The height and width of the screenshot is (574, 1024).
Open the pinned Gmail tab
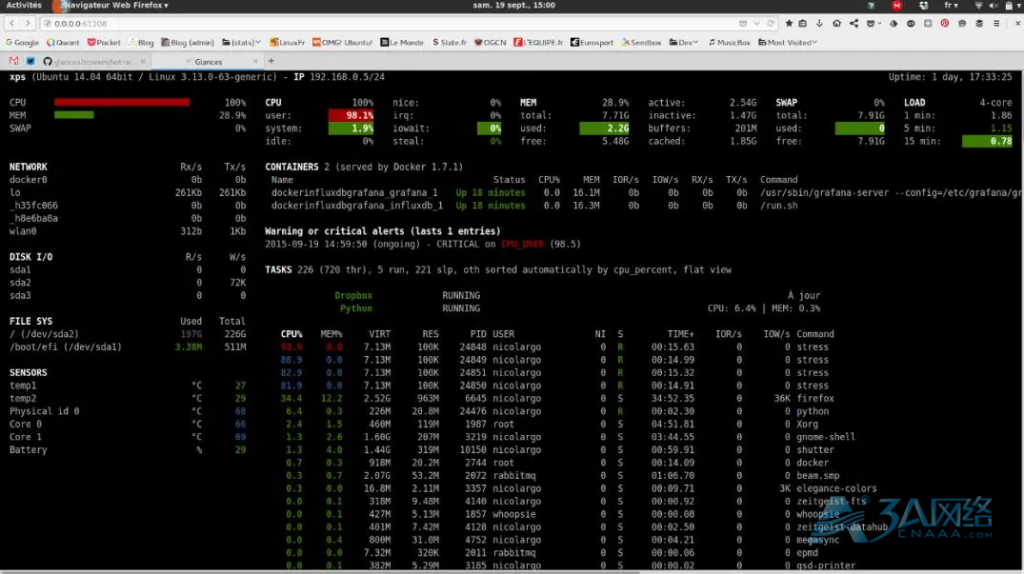pyautogui.click(x=14, y=61)
